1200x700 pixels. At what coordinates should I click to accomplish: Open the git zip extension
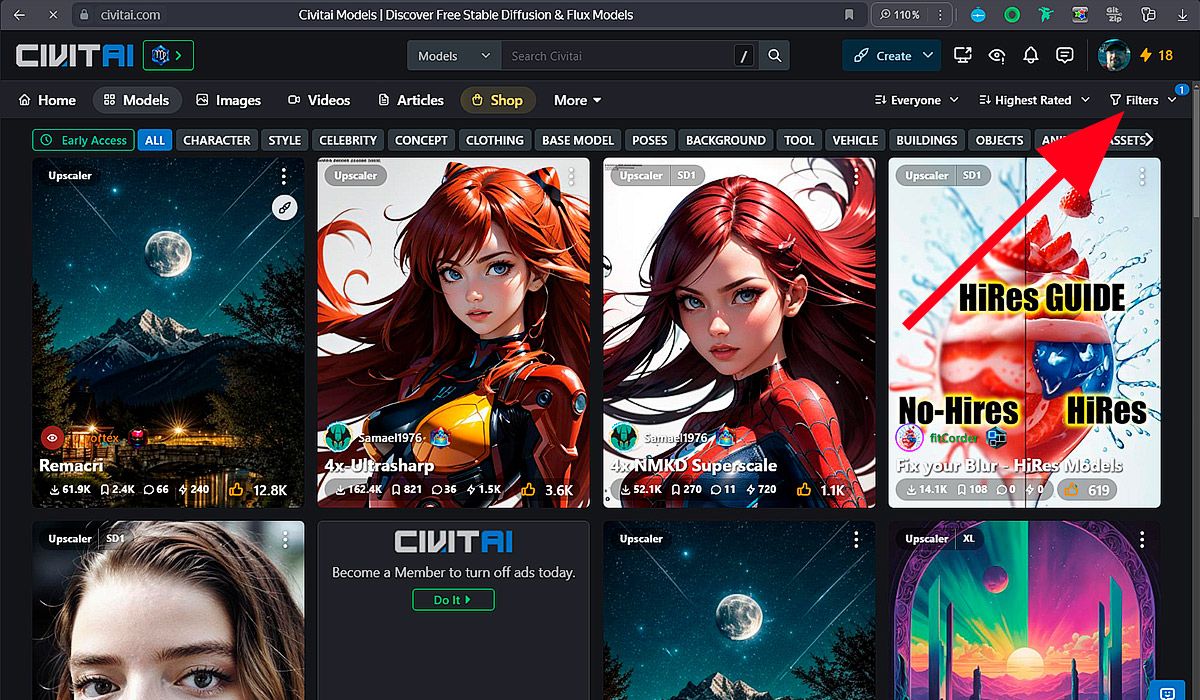(1114, 15)
